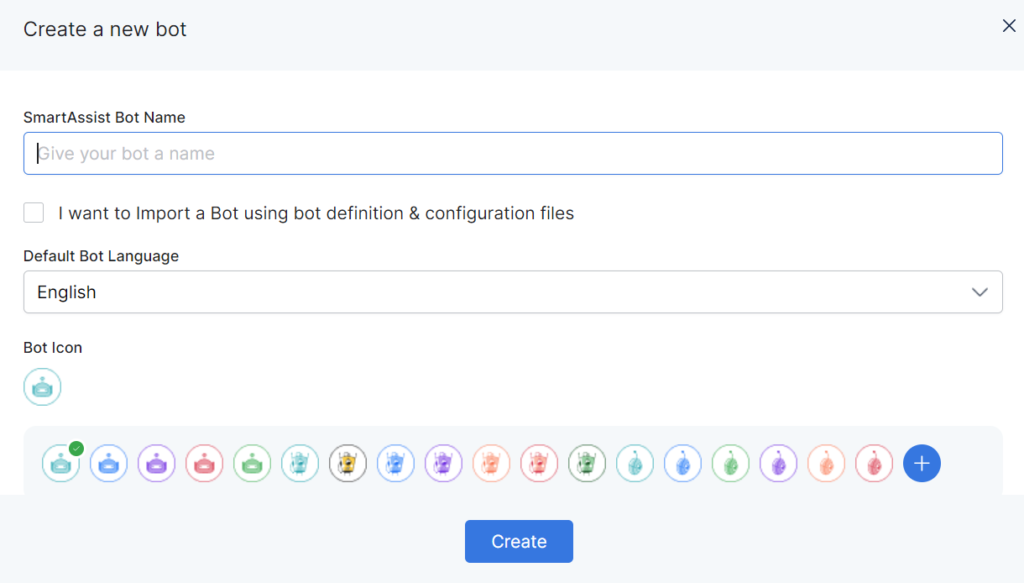
Task: Open the Default Bot Language dropdown
Action: click(512, 291)
